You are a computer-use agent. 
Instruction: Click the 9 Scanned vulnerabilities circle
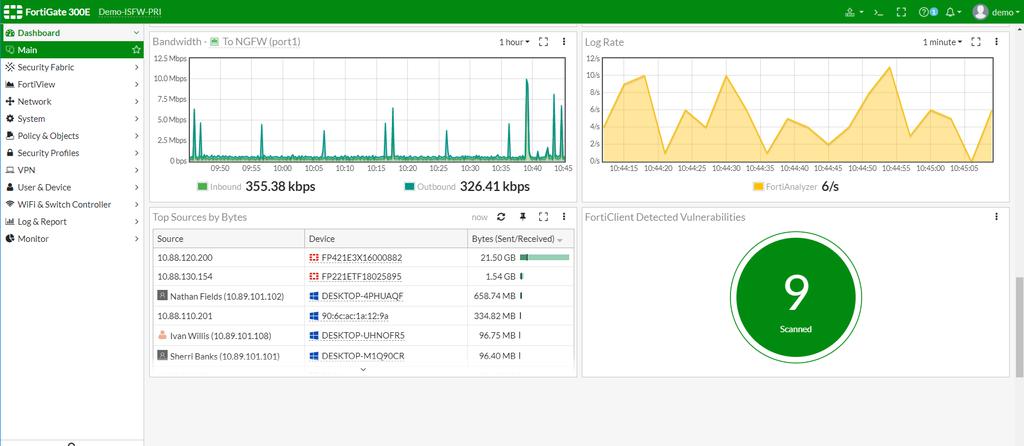click(795, 296)
